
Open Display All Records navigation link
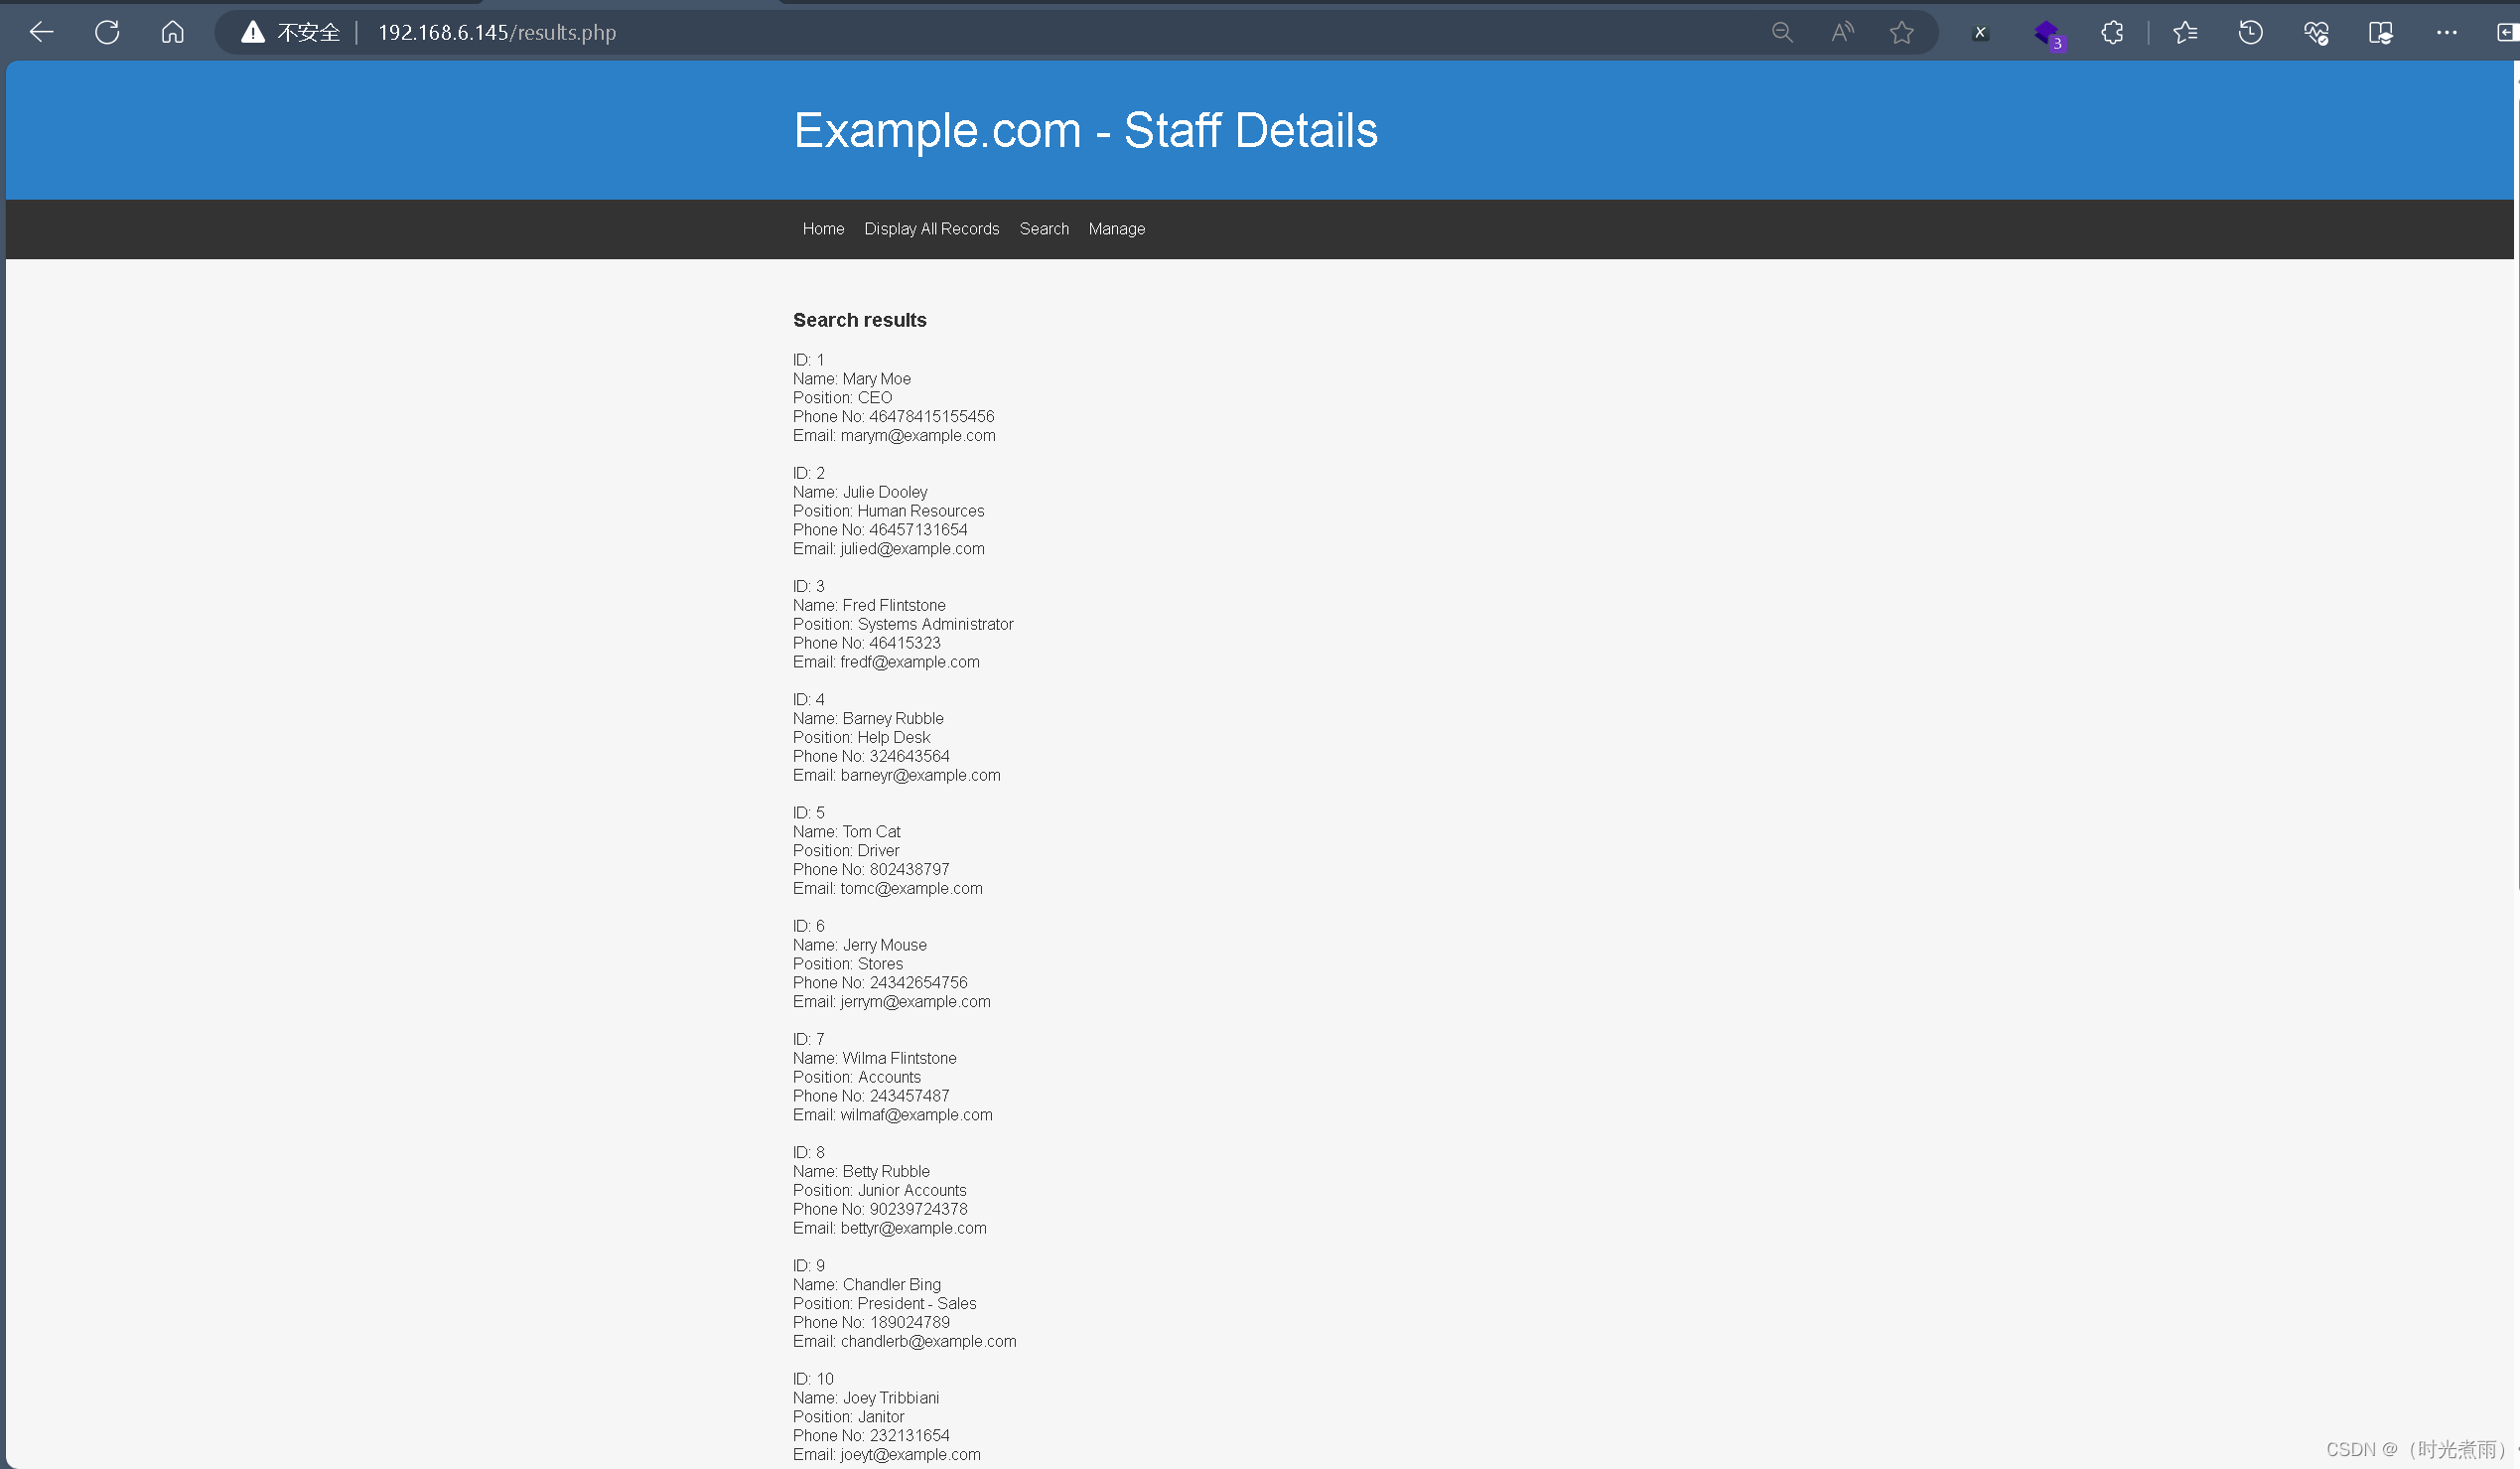click(x=931, y=229)
